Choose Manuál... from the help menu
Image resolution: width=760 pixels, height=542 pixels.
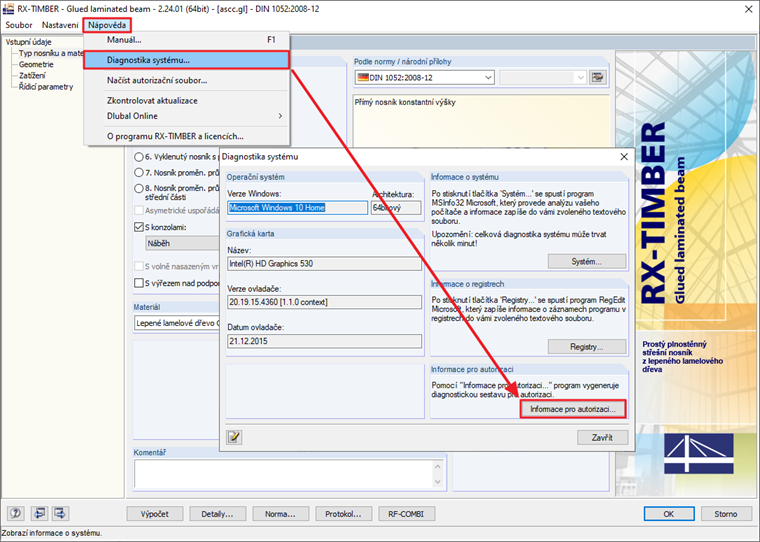point(187,40)
